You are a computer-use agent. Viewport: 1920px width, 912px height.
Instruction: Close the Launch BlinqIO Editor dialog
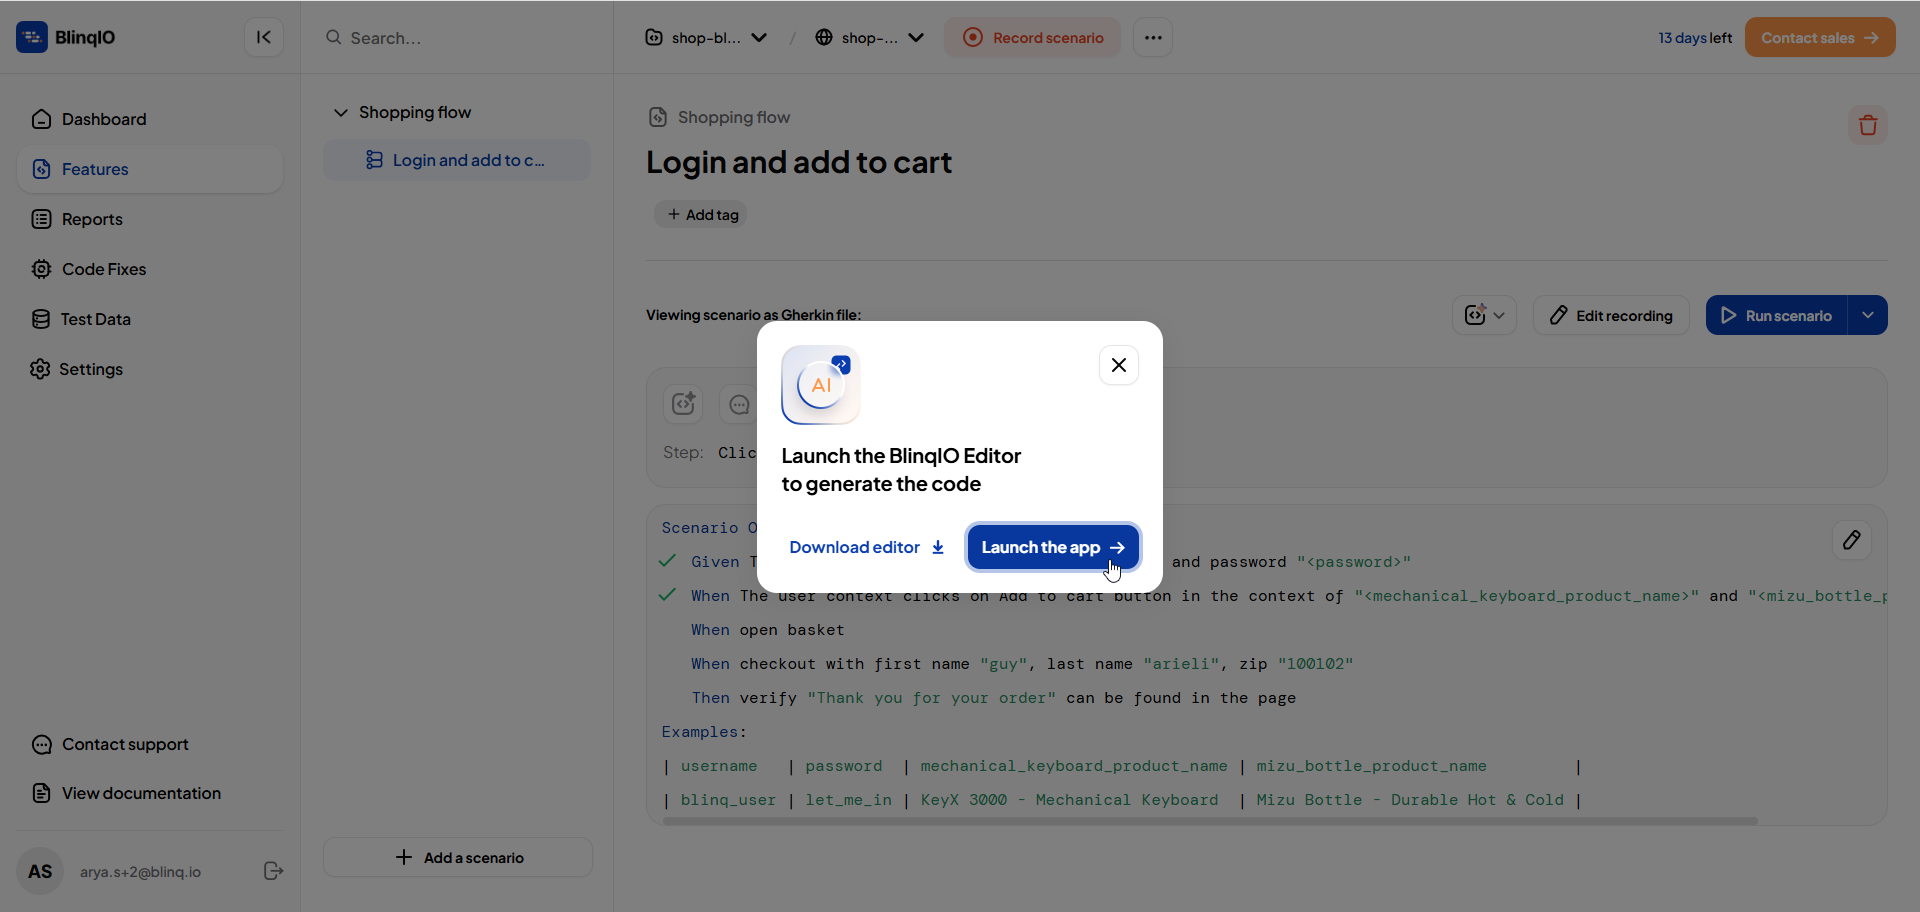pos(1119,365)
